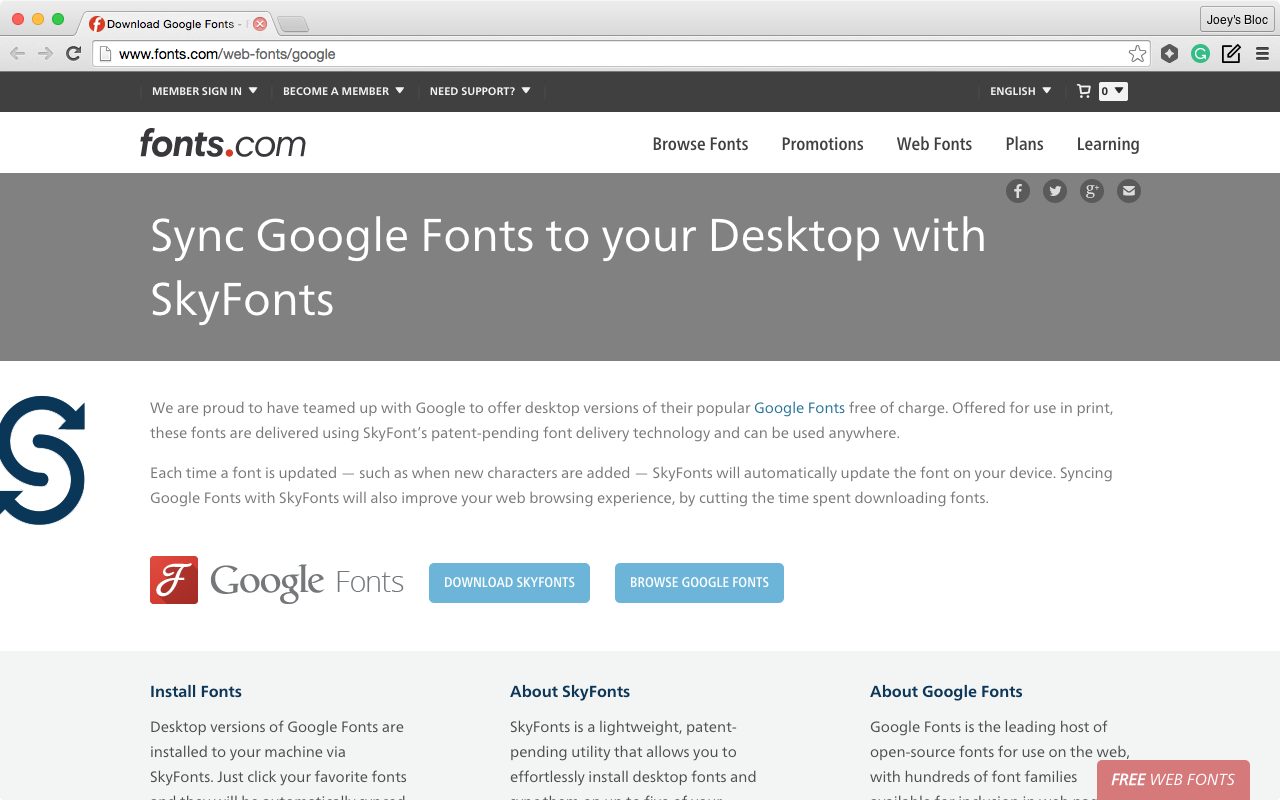Go to the Web Fonts menu
Screen dimensions: 1280x800
tap(934, 144)
